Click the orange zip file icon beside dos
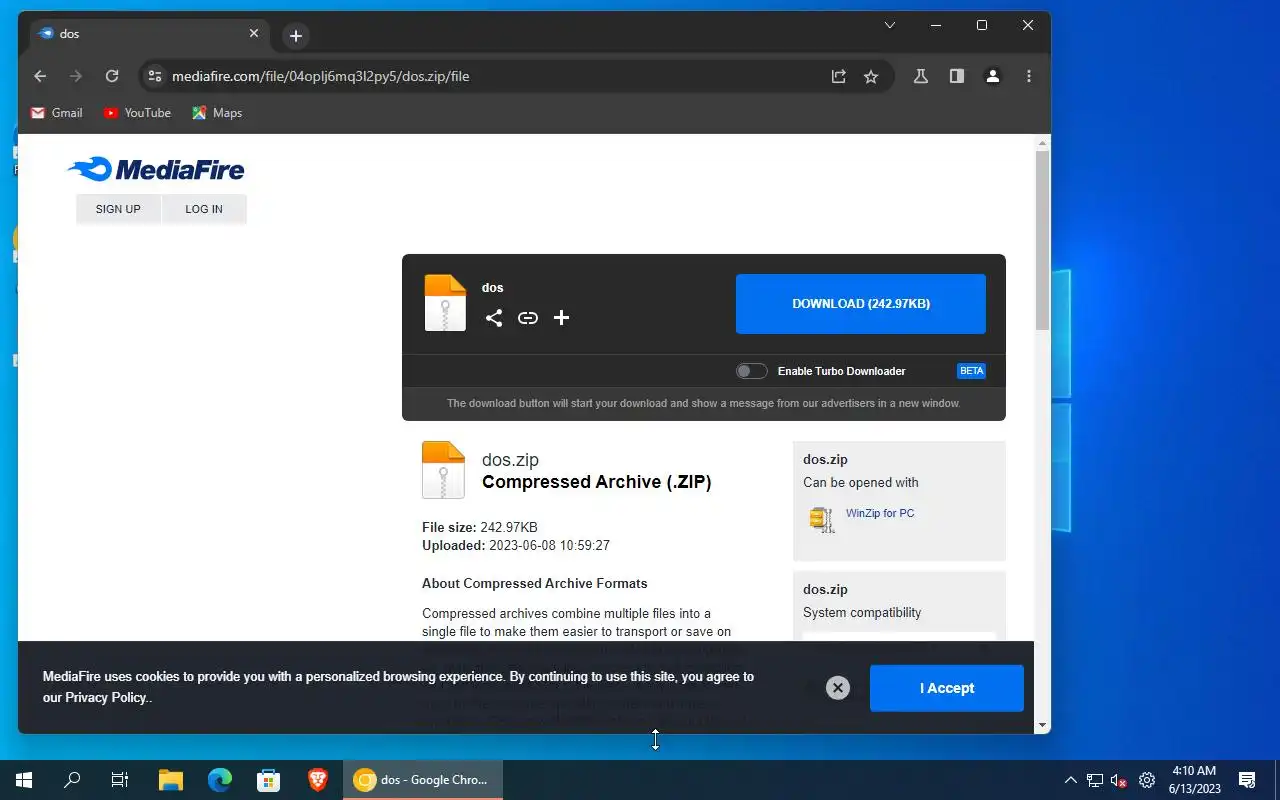The width and height of the screenshot is (1280, 800). click(x=445, y=302)
